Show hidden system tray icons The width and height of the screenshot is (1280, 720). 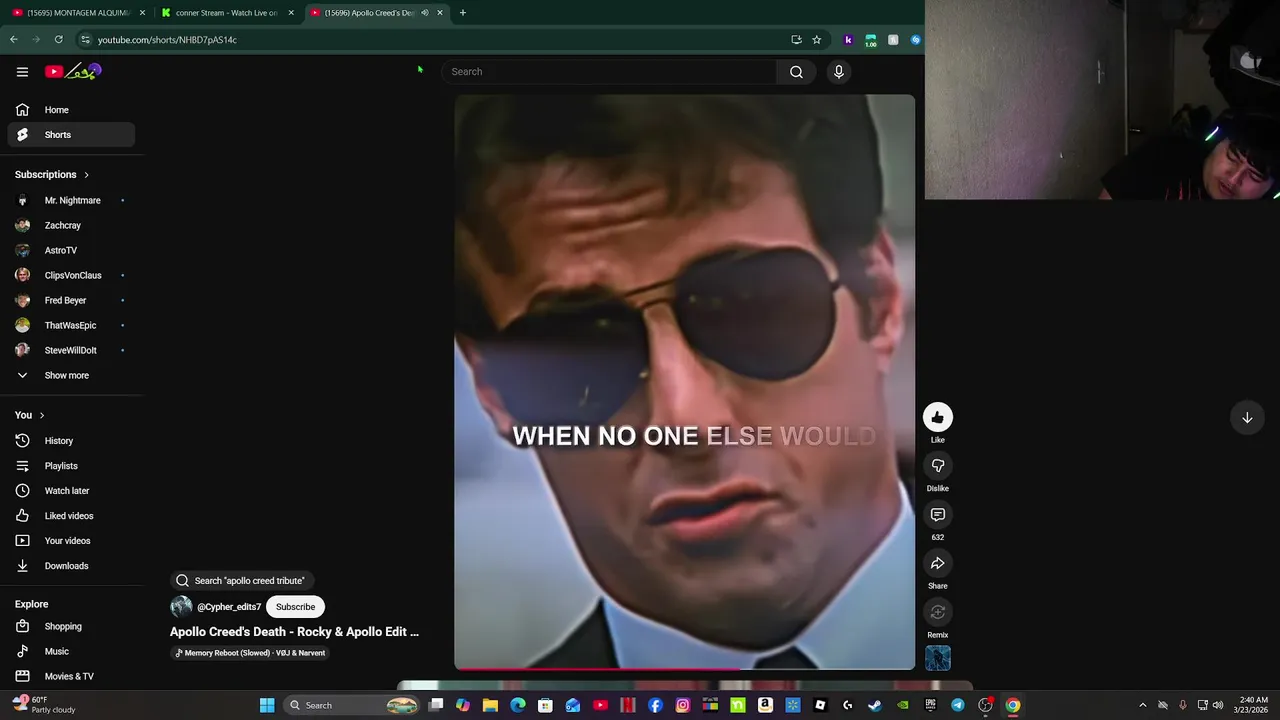1143,705
